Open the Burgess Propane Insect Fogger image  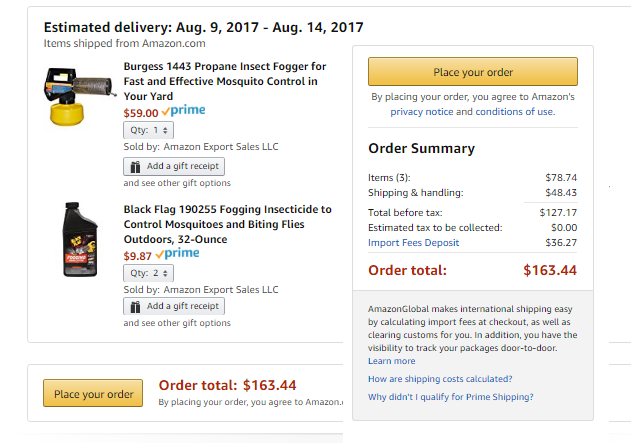[77, 95]
